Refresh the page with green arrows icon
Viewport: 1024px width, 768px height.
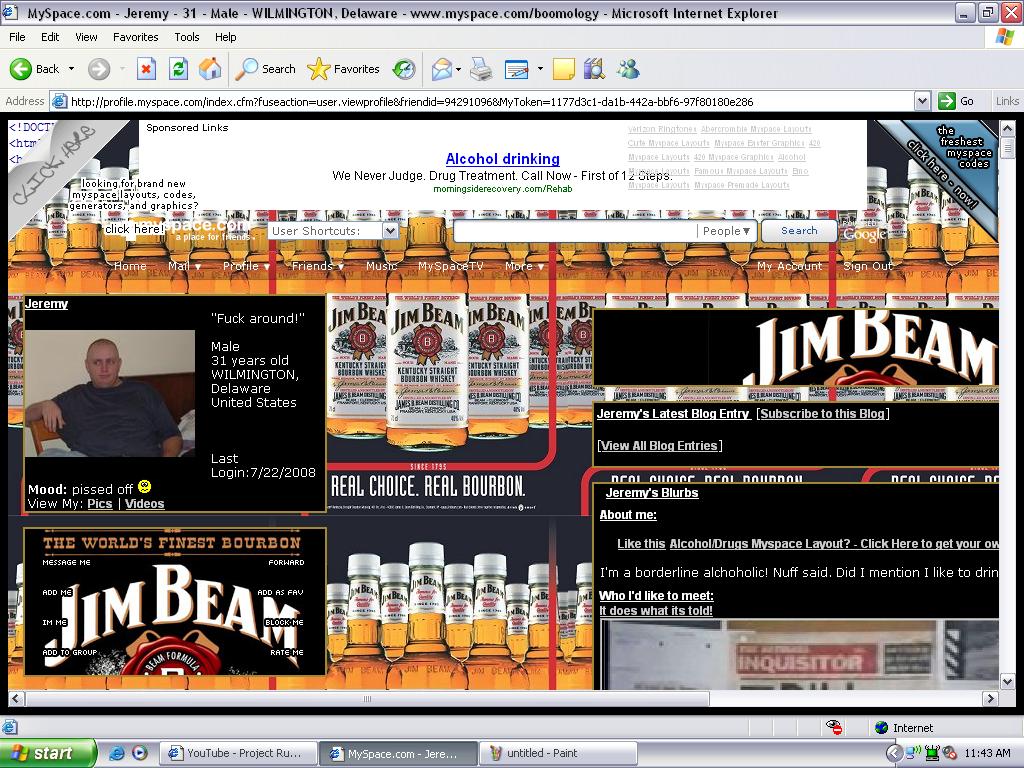[x=178, y=69]
